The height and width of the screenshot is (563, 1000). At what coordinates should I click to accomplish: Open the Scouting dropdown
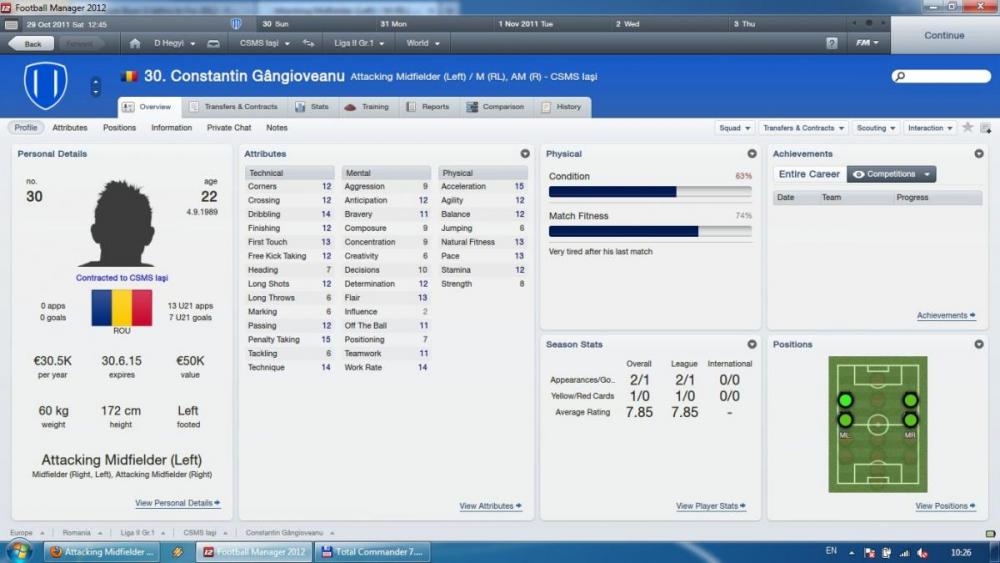876,128
